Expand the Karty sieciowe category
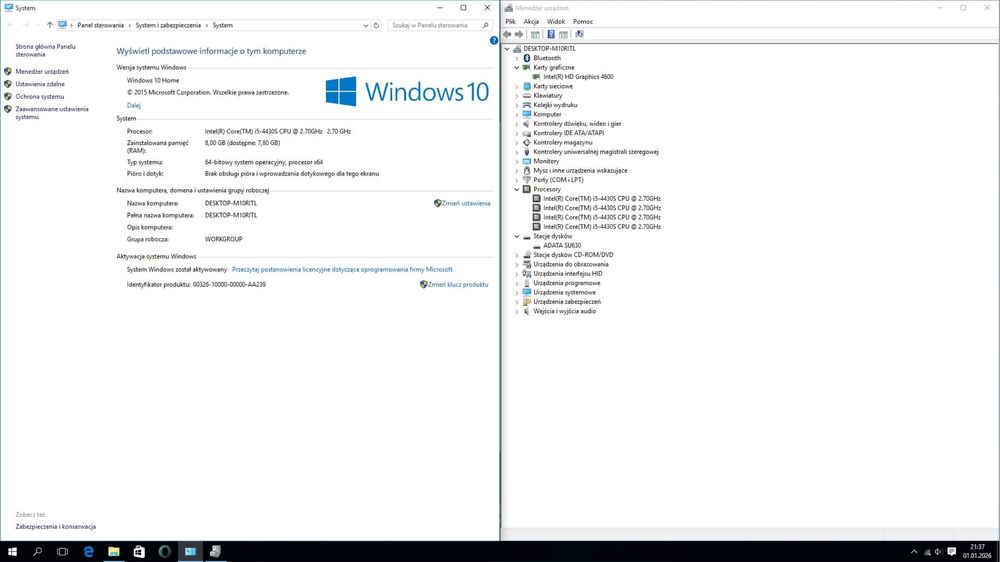1000x562 pixels. click(x=517, y=86)
